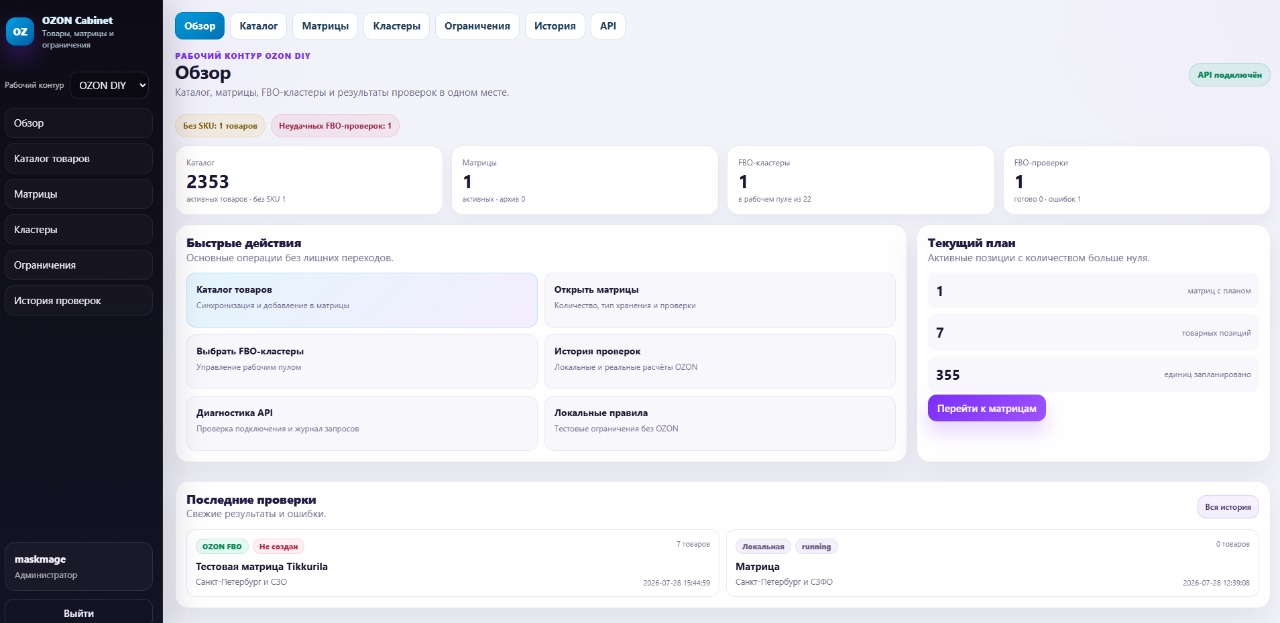This screenshot has width=1280, height=623.
Task: Switch to the API top tab
Action: pos(608,26)
